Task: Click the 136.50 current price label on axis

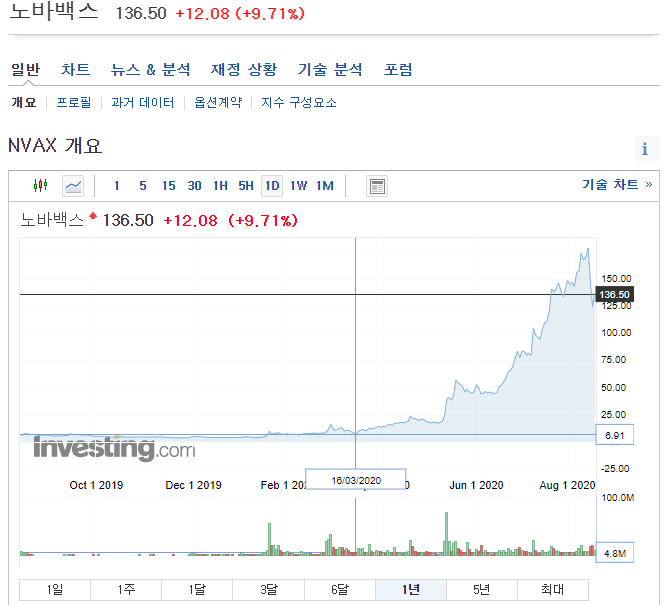Action: click(x=615, y=294)
